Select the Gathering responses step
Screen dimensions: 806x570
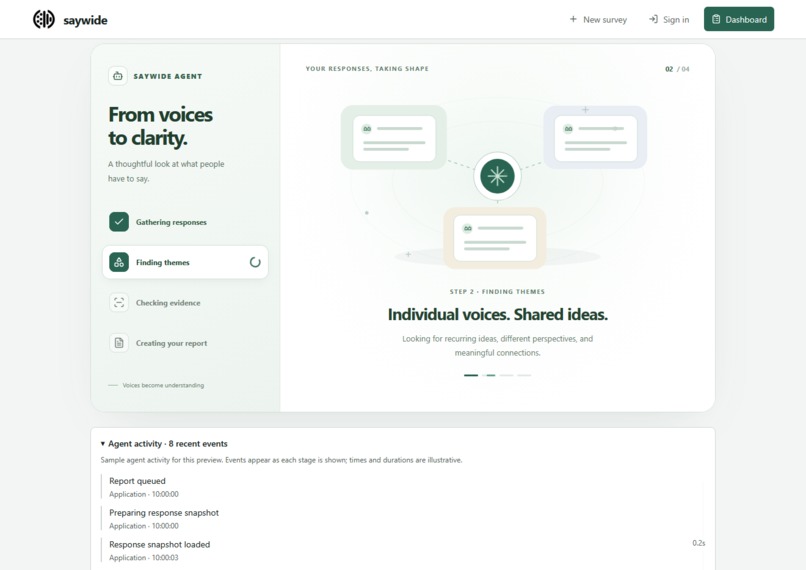coord(185,222)
